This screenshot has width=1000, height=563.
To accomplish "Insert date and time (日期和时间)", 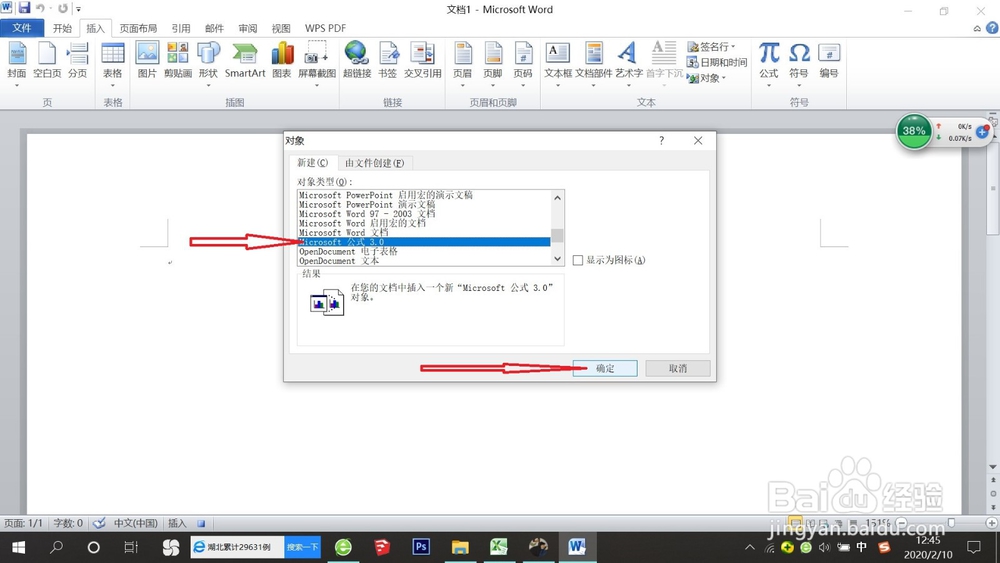I will [717, 62].
